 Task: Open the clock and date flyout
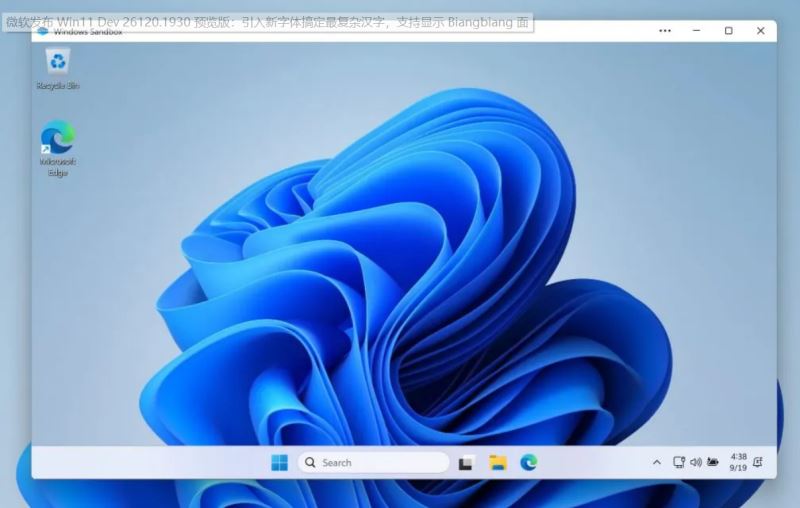738,462
